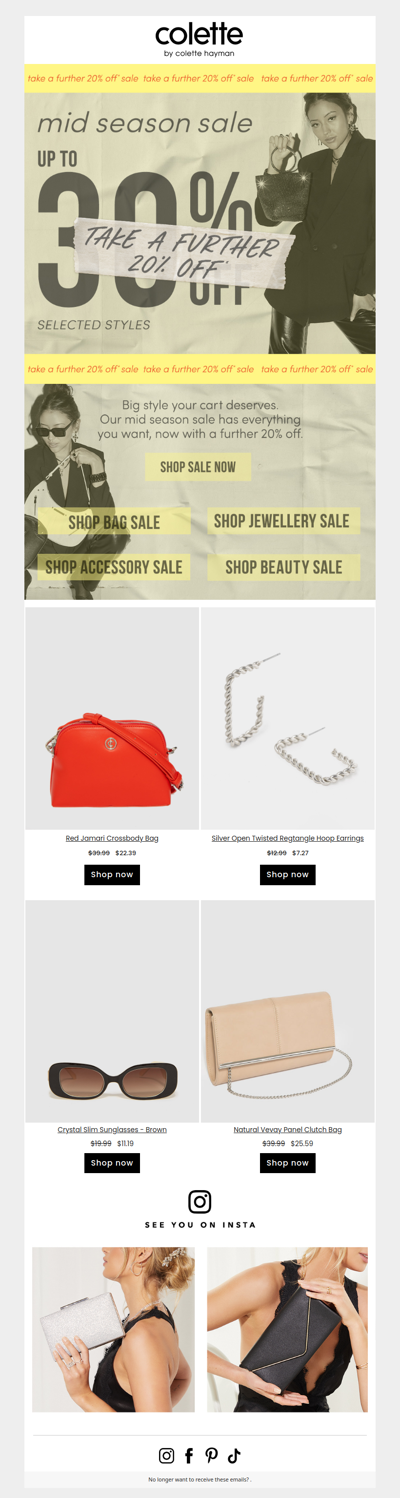Select the Shop Accessory Sale button
Screen dimensions: 400x1498
click(114, 567)
